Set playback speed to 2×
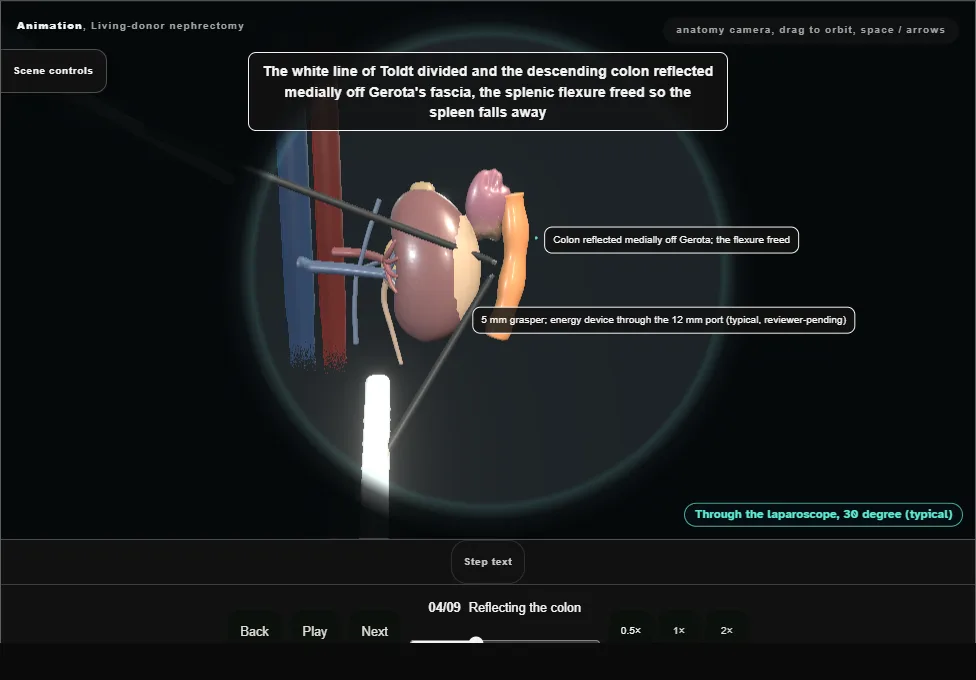Screen dimensions: 976x680 [x=726, y=630]
